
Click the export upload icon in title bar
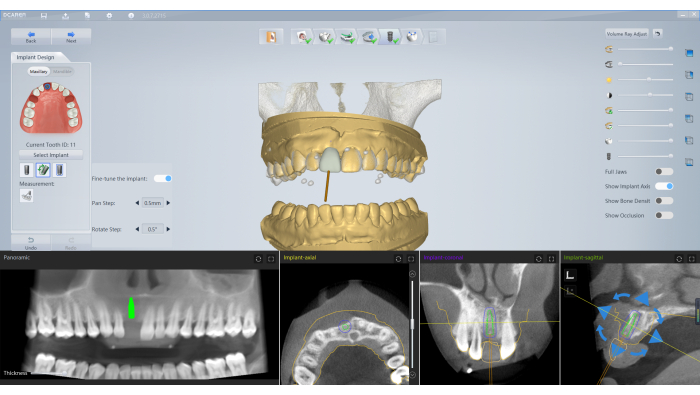(x=66, y=16)
